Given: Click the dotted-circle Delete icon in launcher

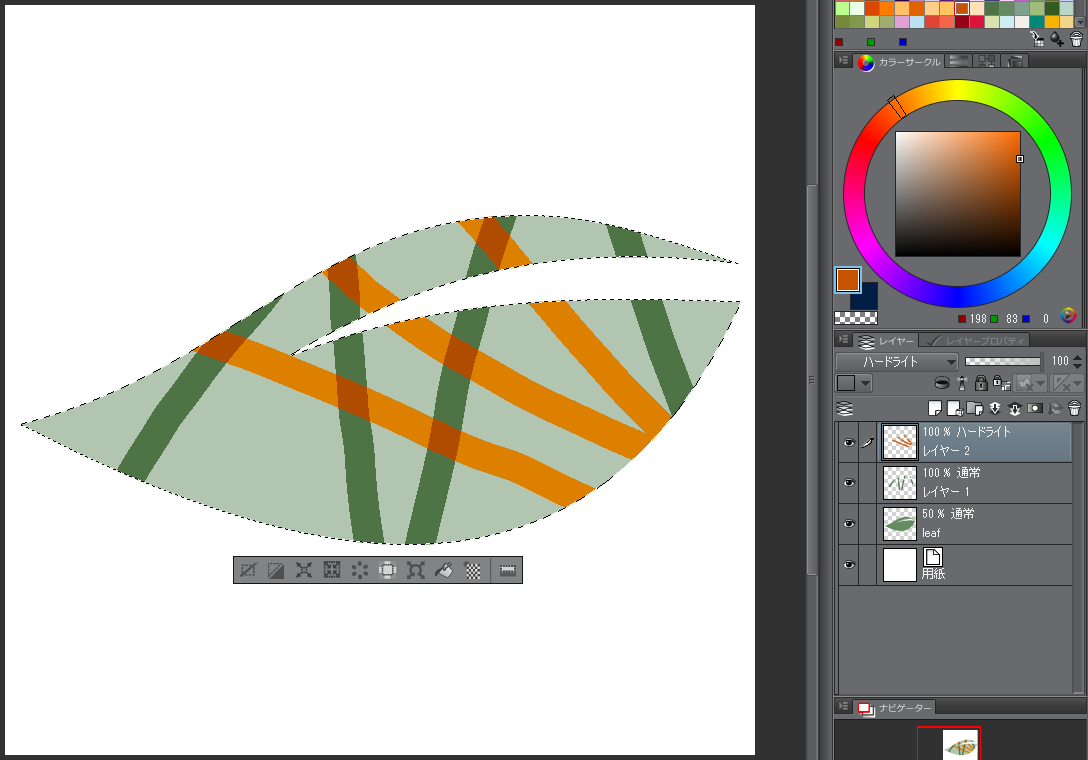Looking at the screenshot, I should [x=359, y=571].
